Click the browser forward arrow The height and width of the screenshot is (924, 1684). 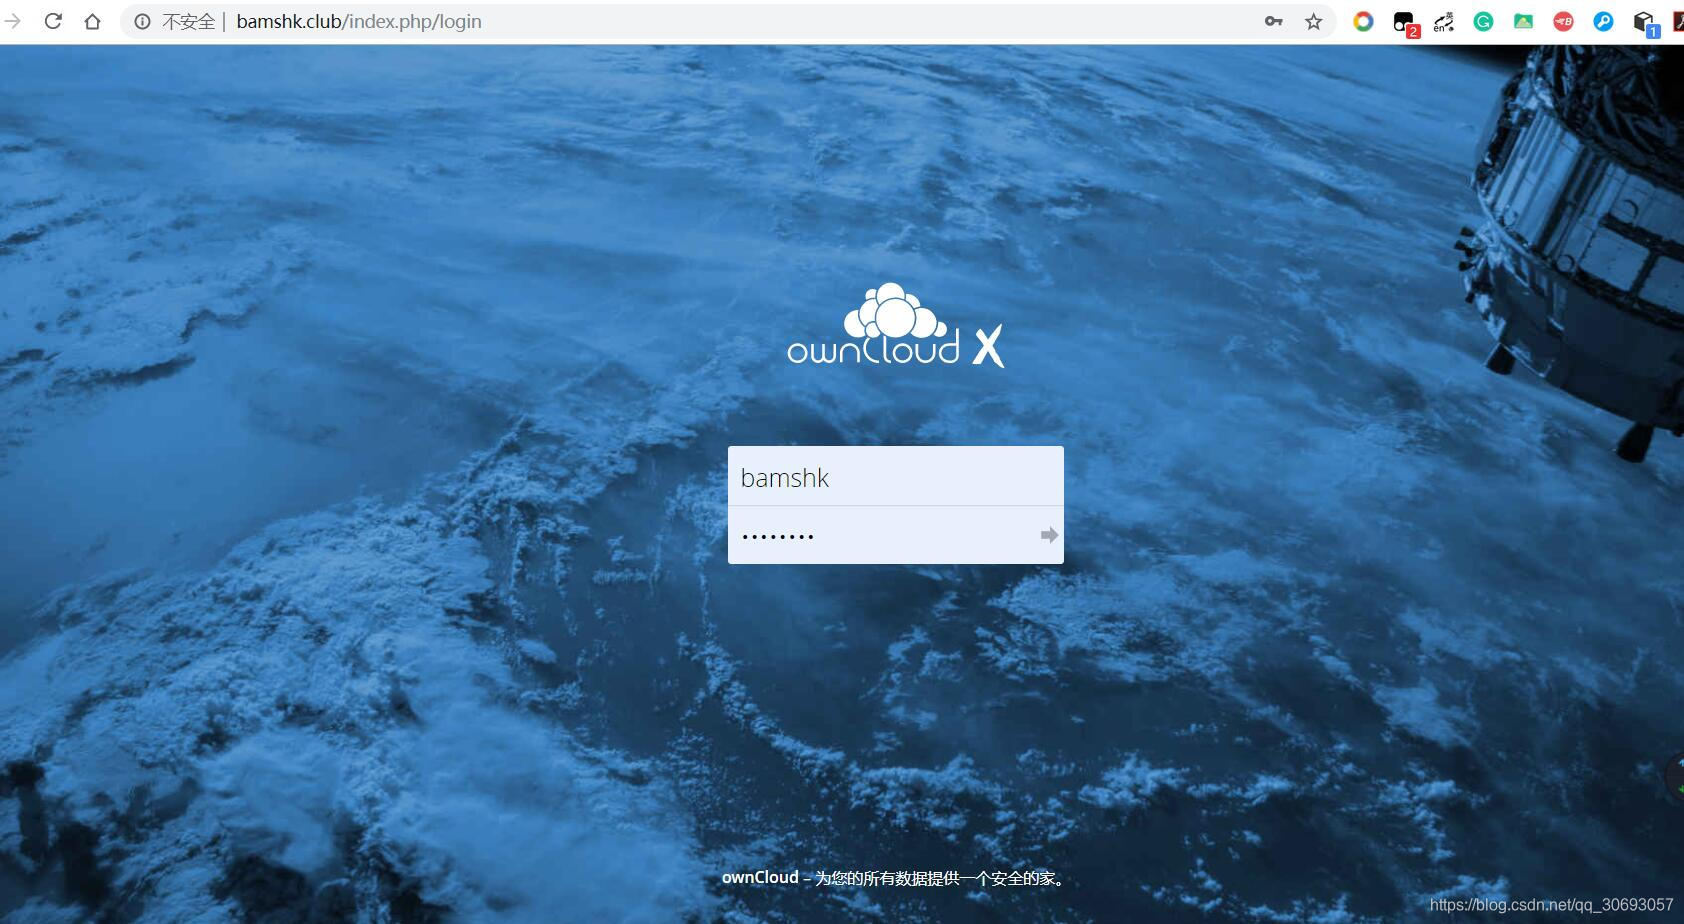pyautogui.click(x=12, y=21)
